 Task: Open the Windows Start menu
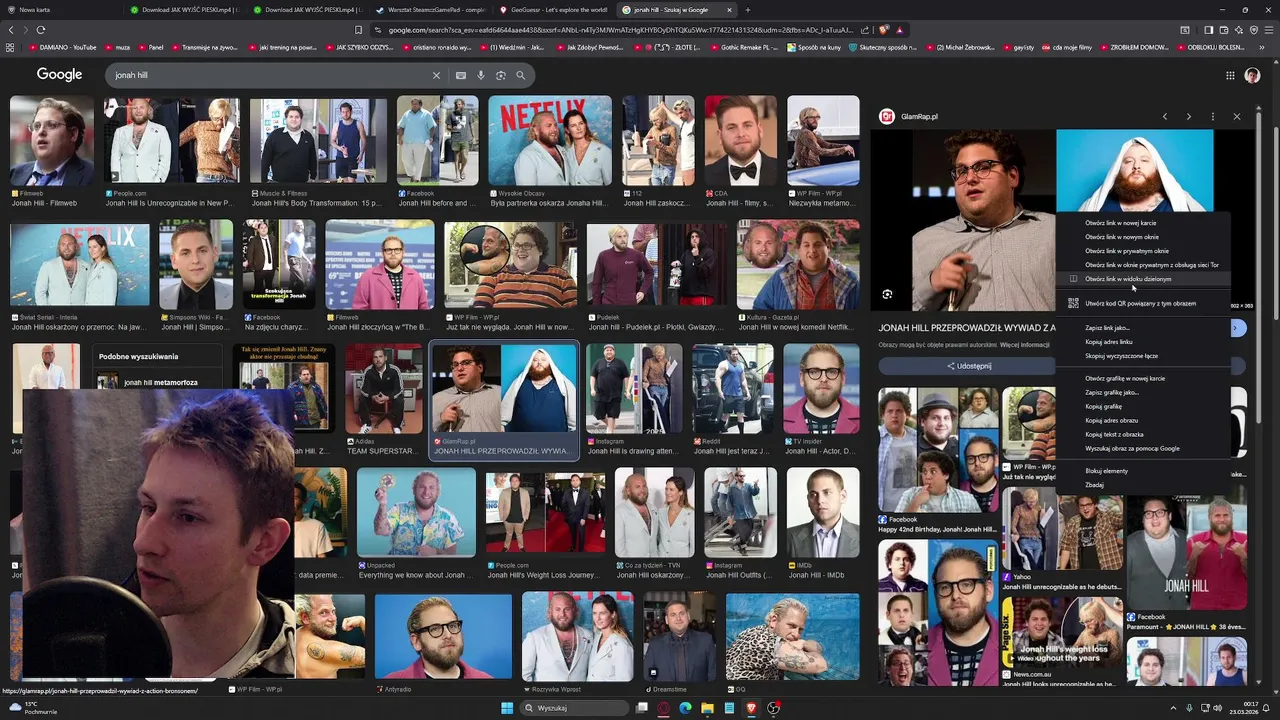(507, 708)
